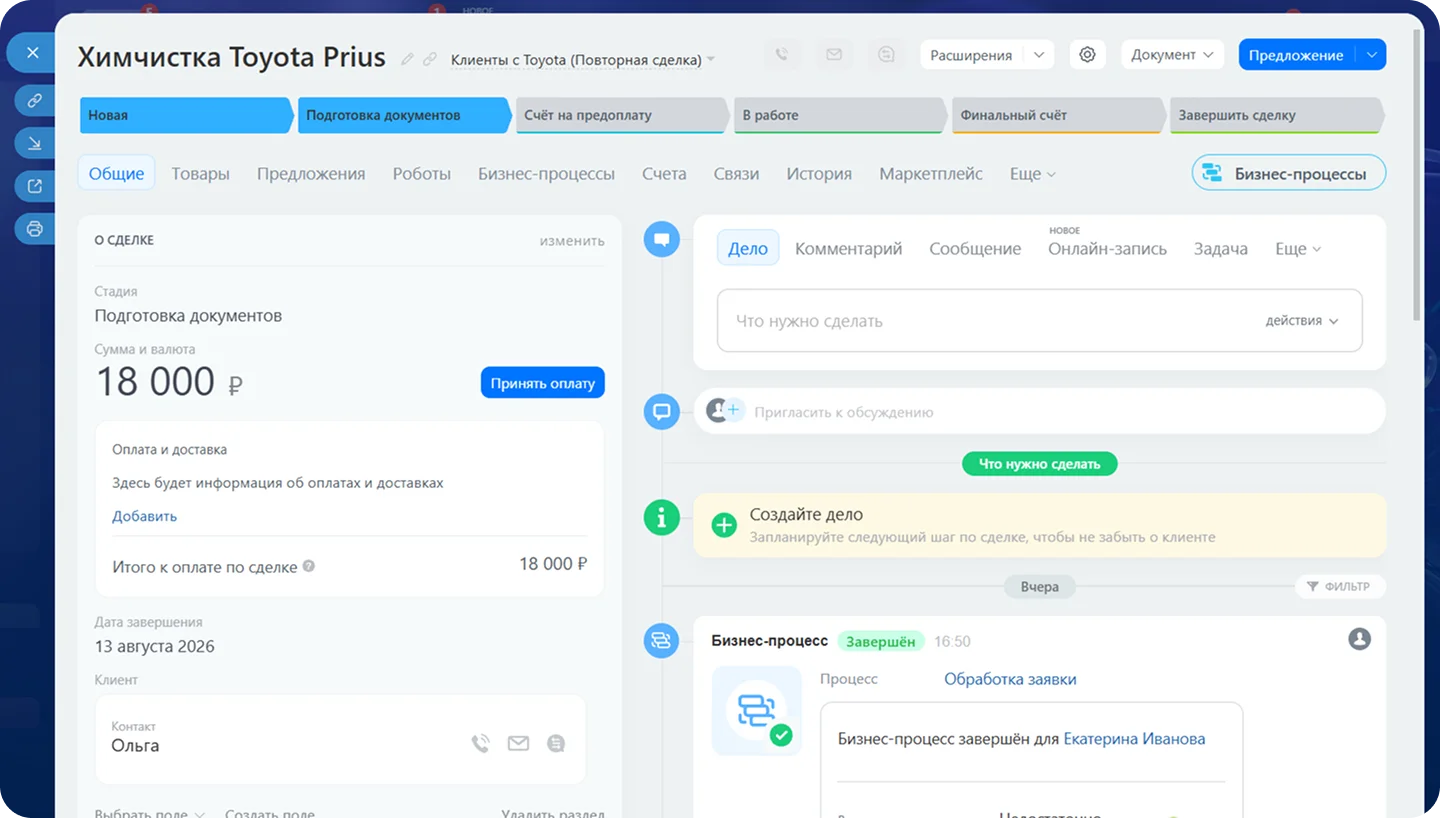
Task: Email contact Ольга using the envelope icon
Action: pyautogui.click(x=518, y=743)
